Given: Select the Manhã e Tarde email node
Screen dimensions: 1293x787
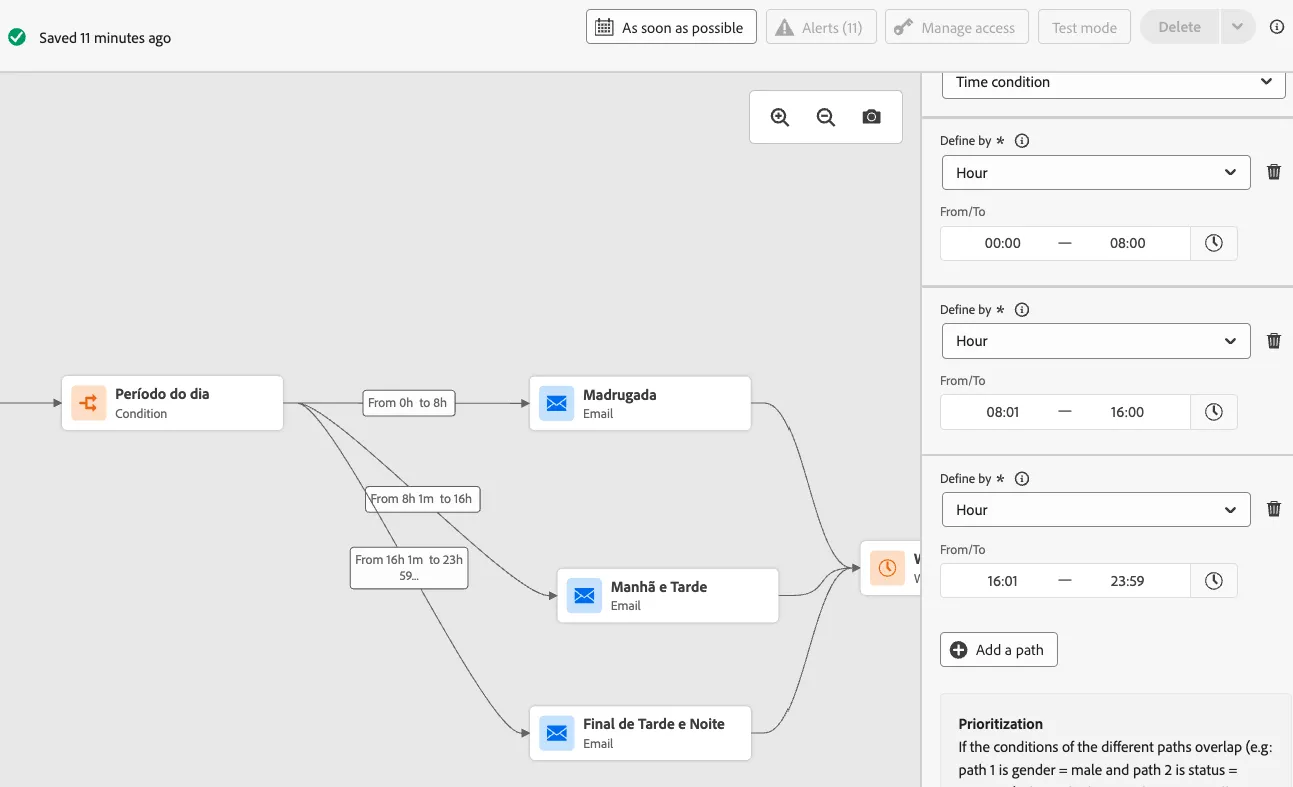Looking at the screenshot, I should point(668,595).
